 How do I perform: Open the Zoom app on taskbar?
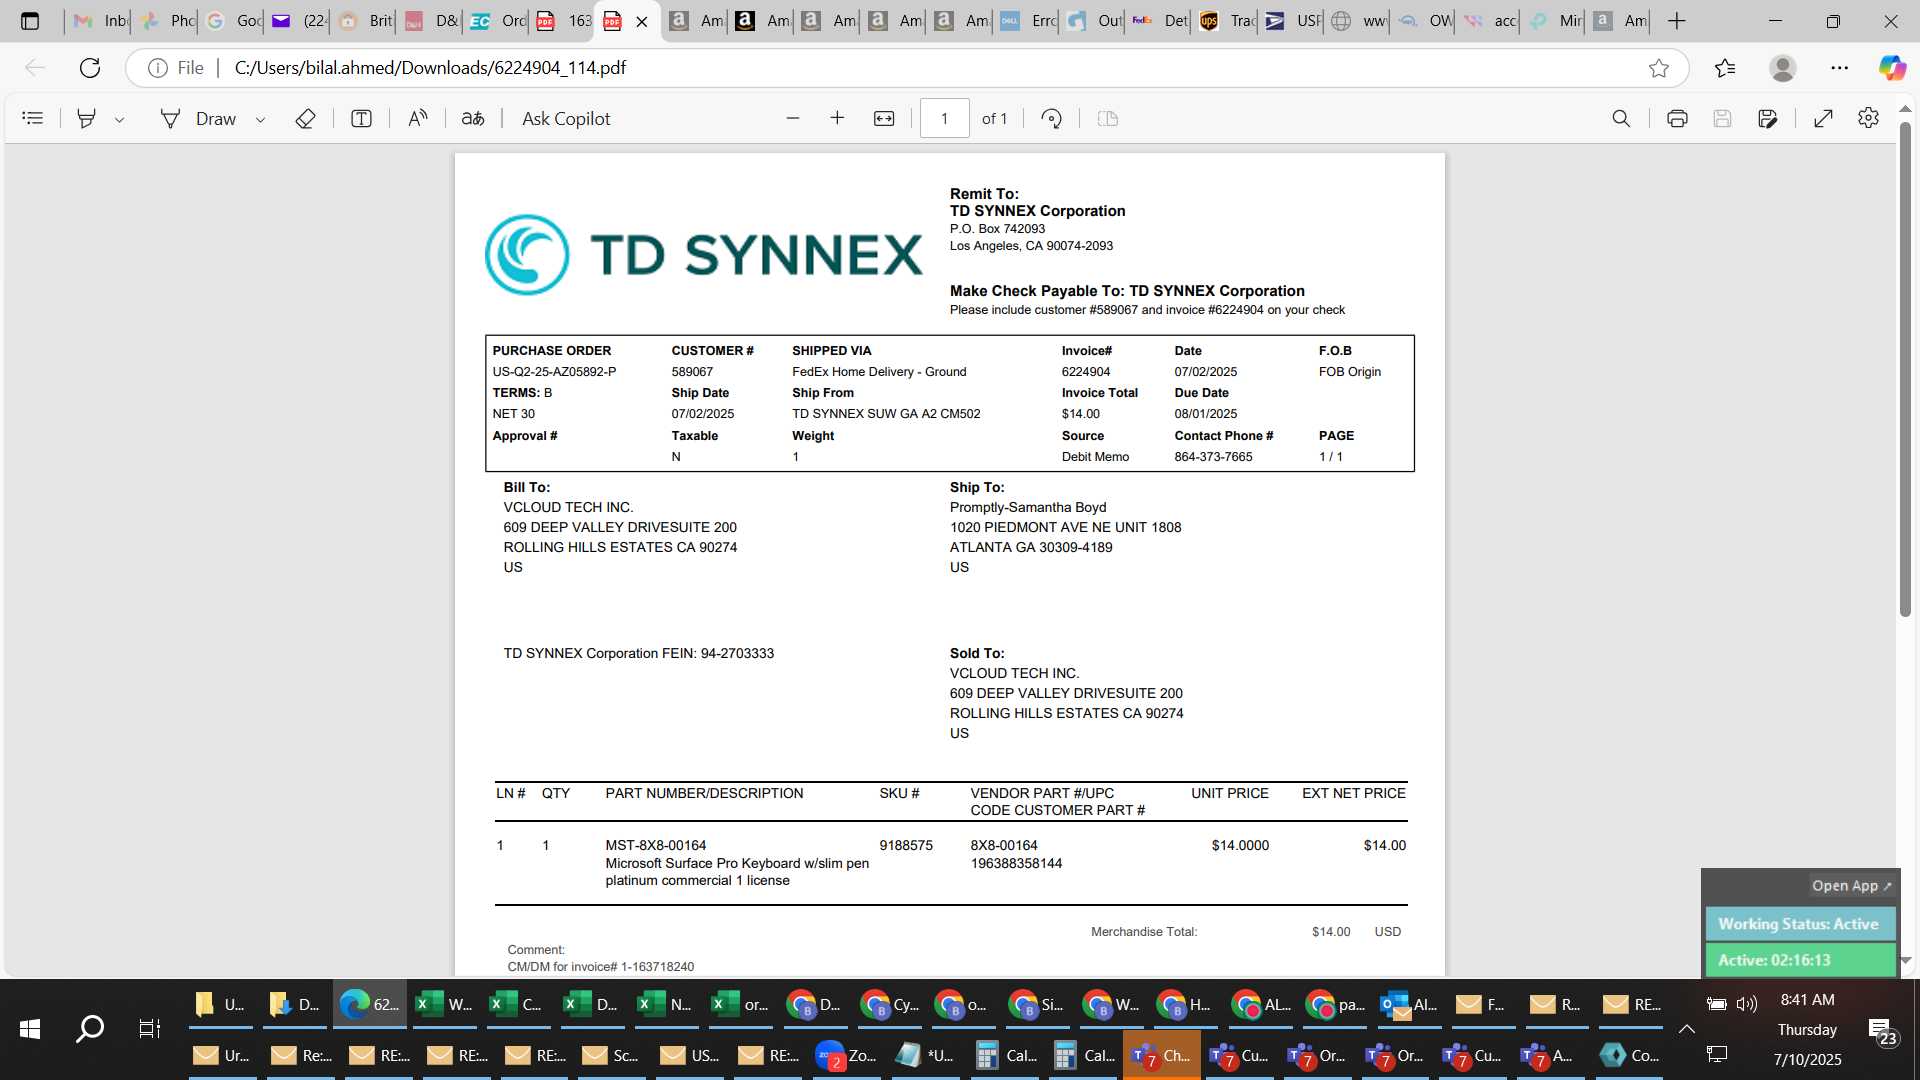tap(846, 1055)
